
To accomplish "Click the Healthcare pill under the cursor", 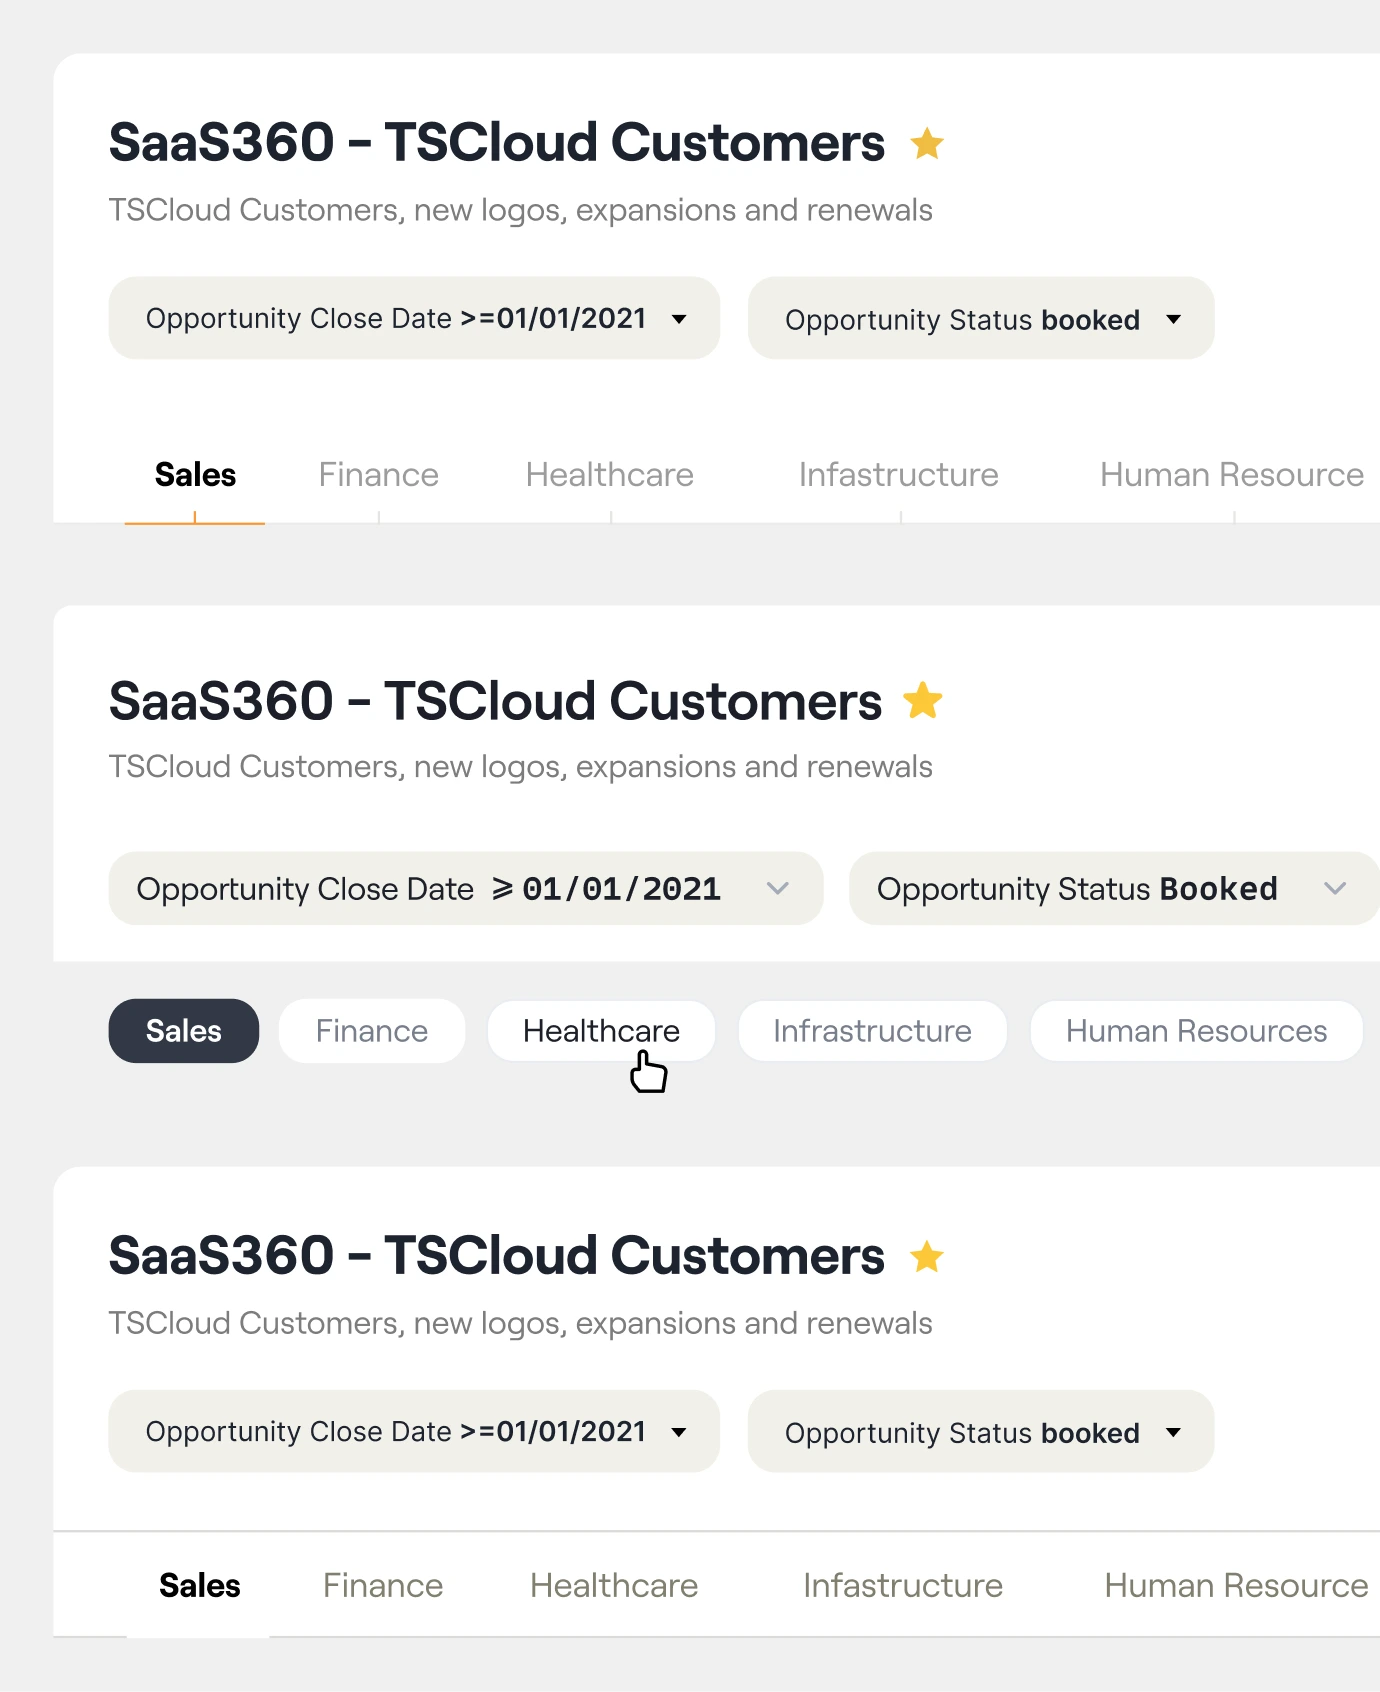I will click(x=601, y=1031).
